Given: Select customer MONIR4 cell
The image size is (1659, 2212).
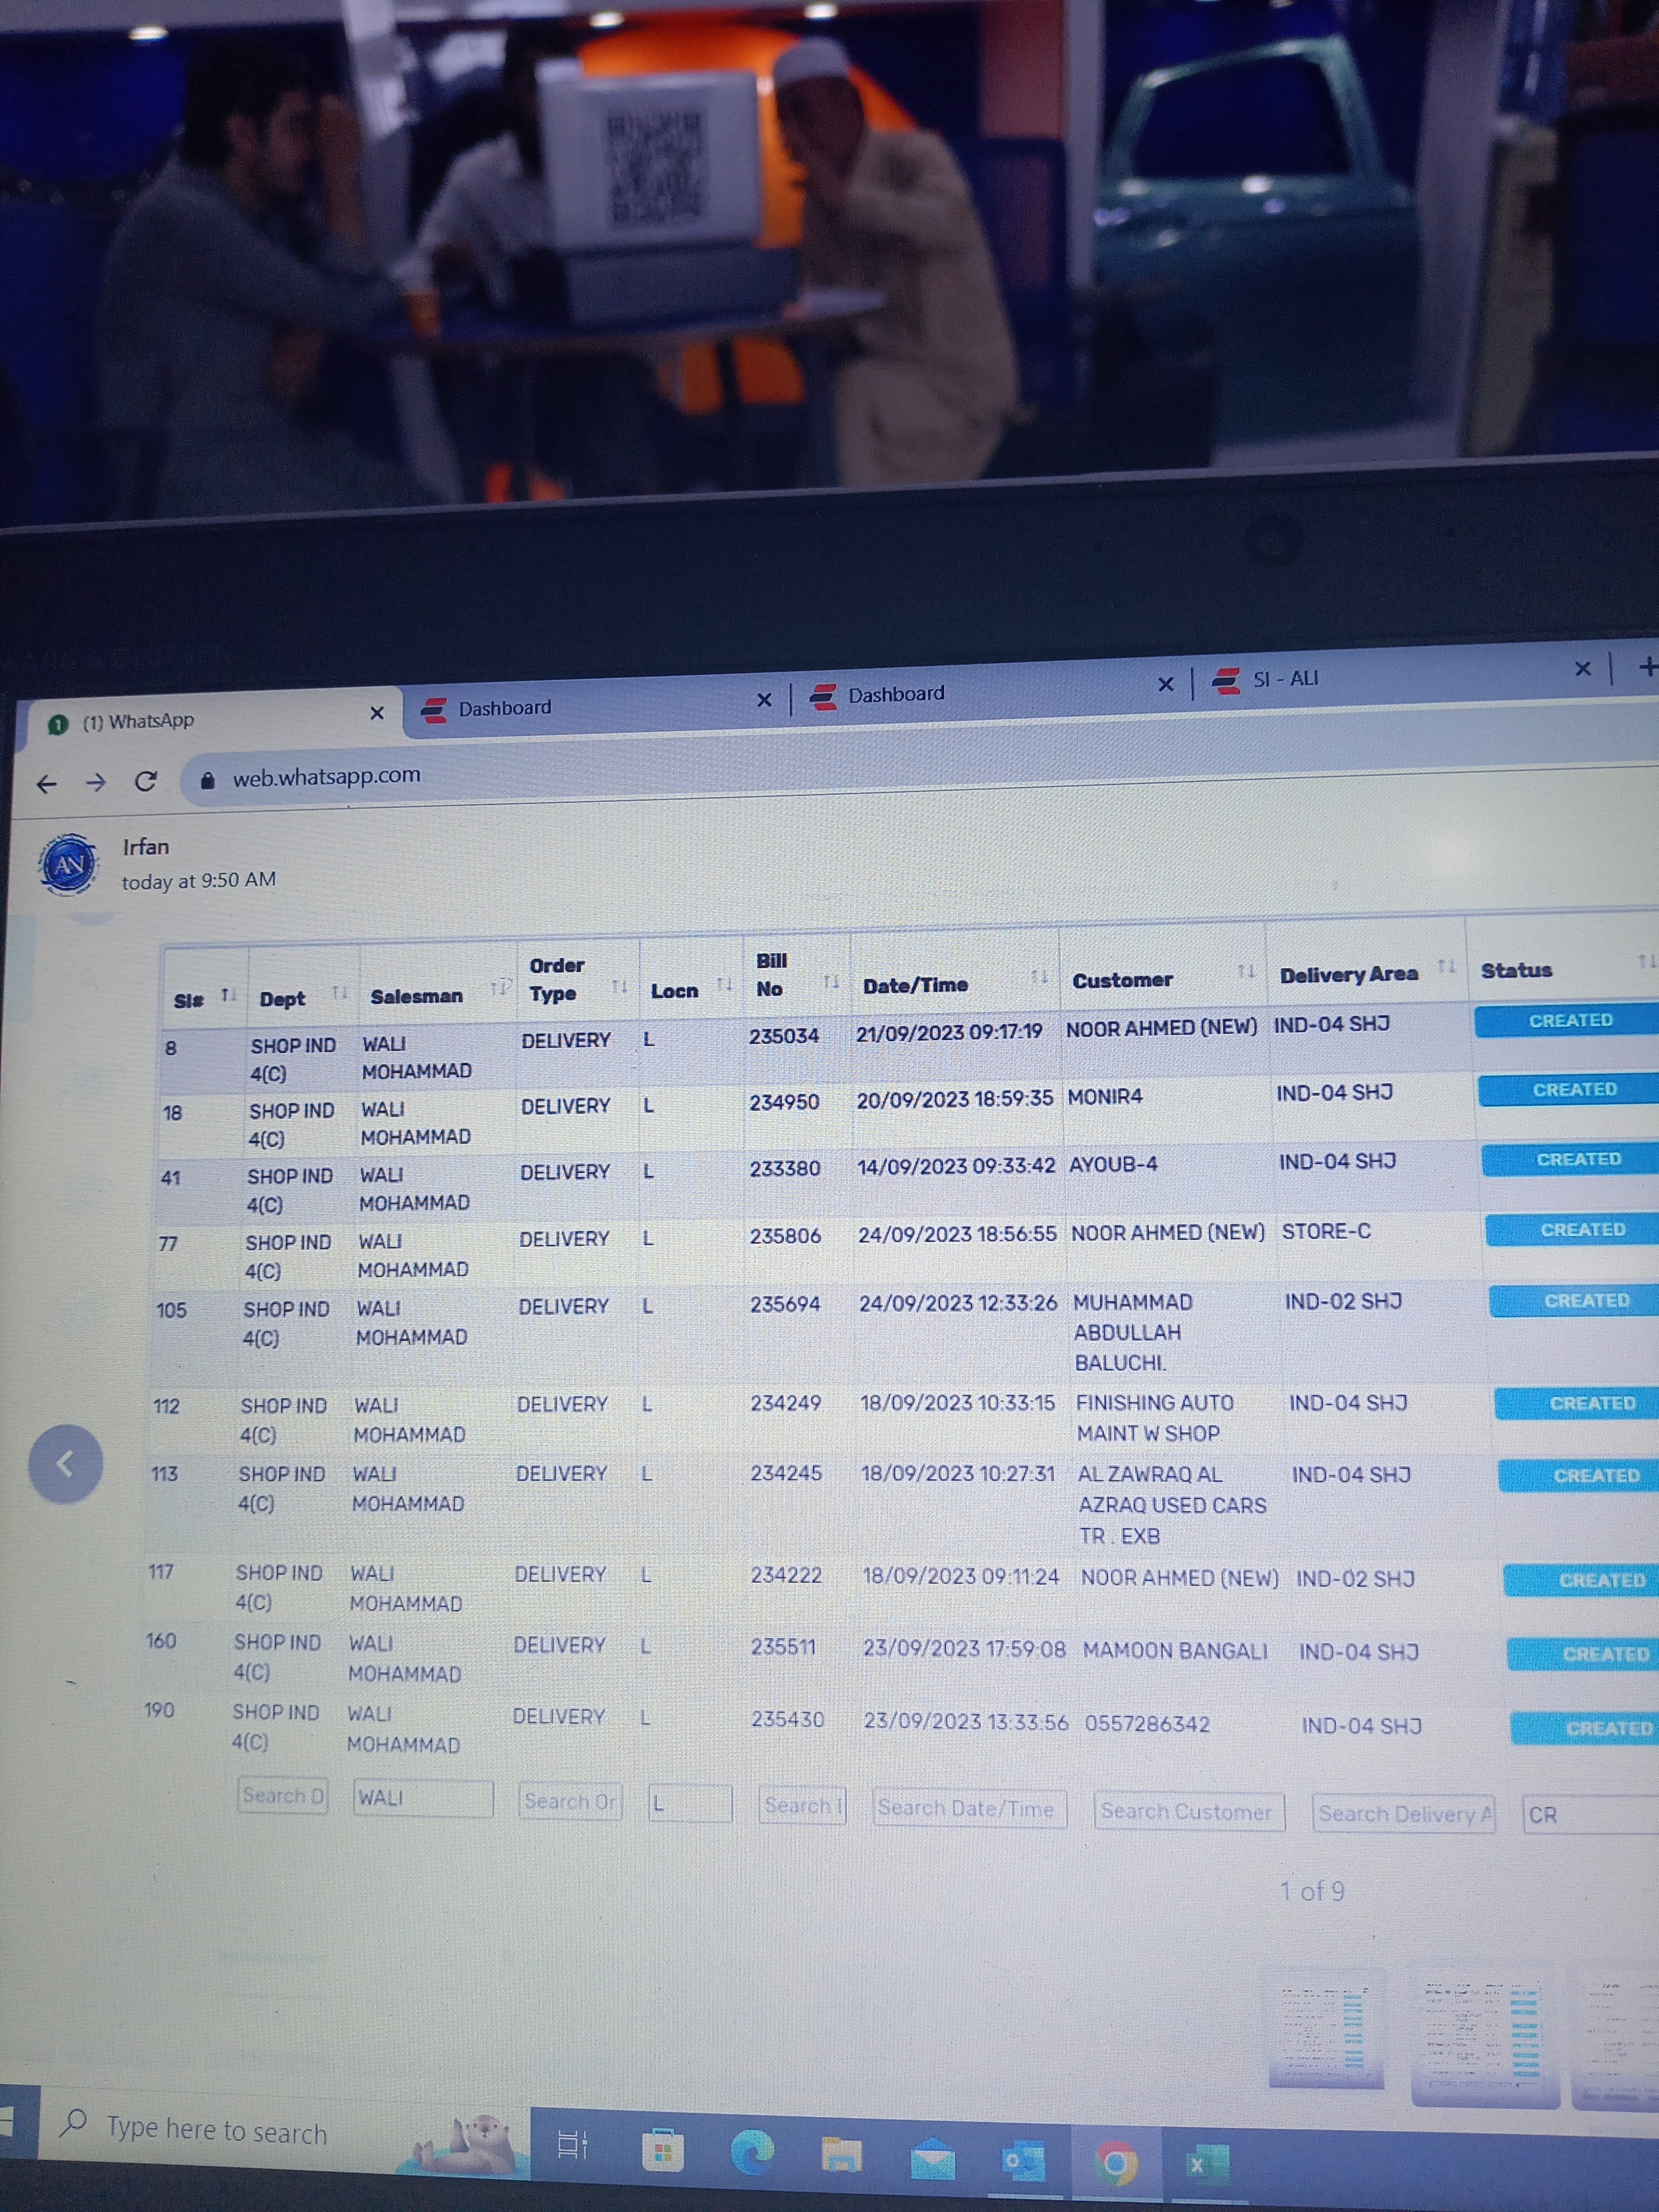Looking at the screenshot, I should pos(1105,1097).
